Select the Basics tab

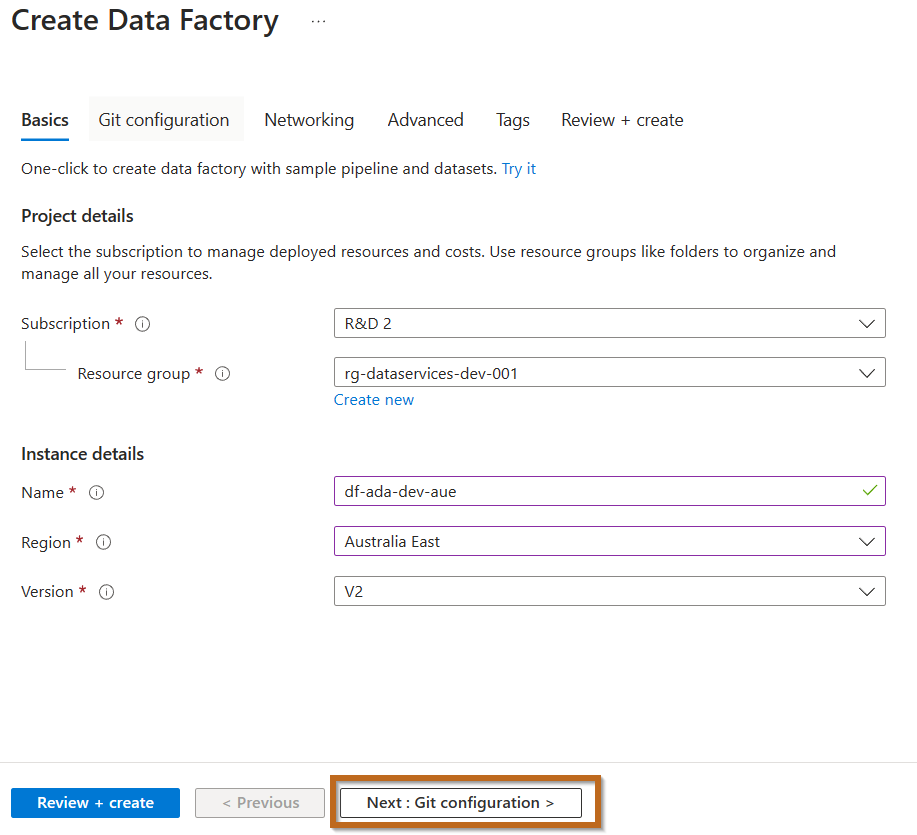pos(45,120)
